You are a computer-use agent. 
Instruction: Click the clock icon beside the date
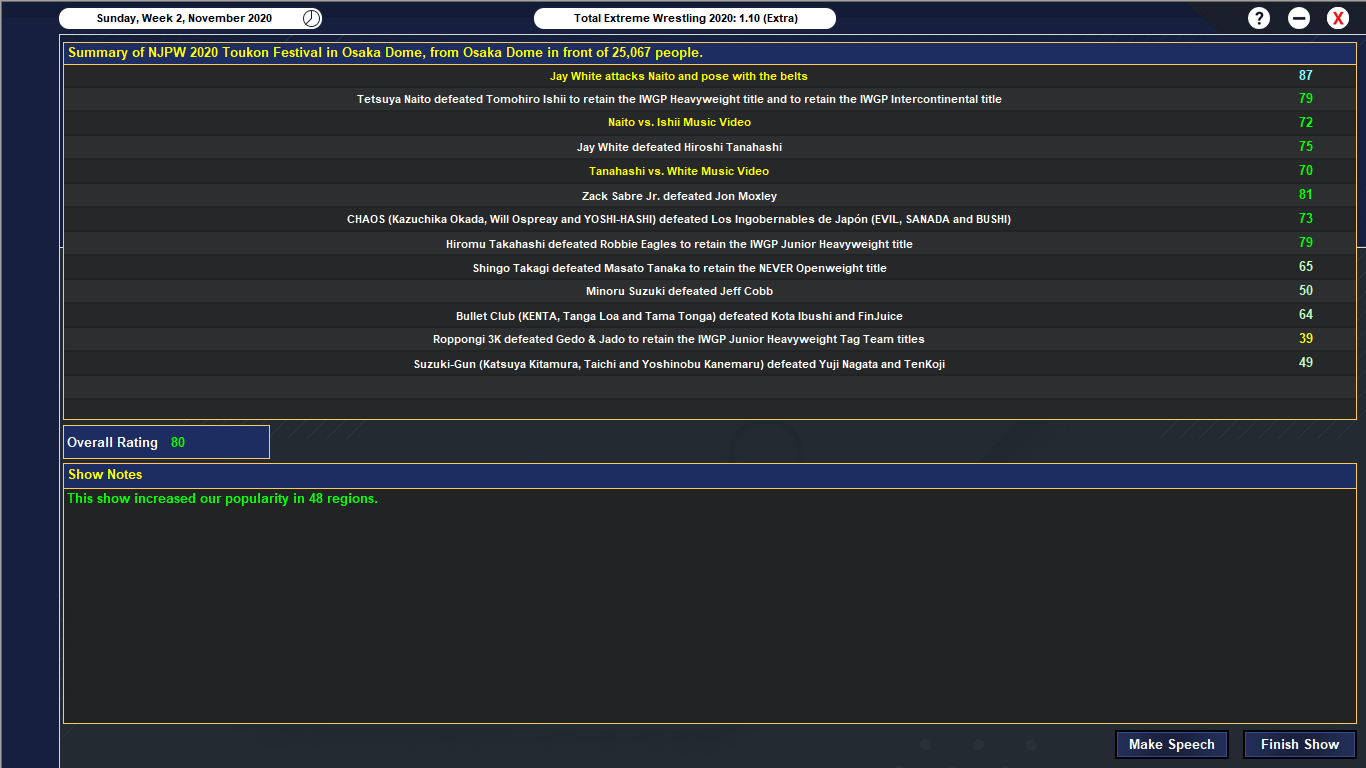312,18
